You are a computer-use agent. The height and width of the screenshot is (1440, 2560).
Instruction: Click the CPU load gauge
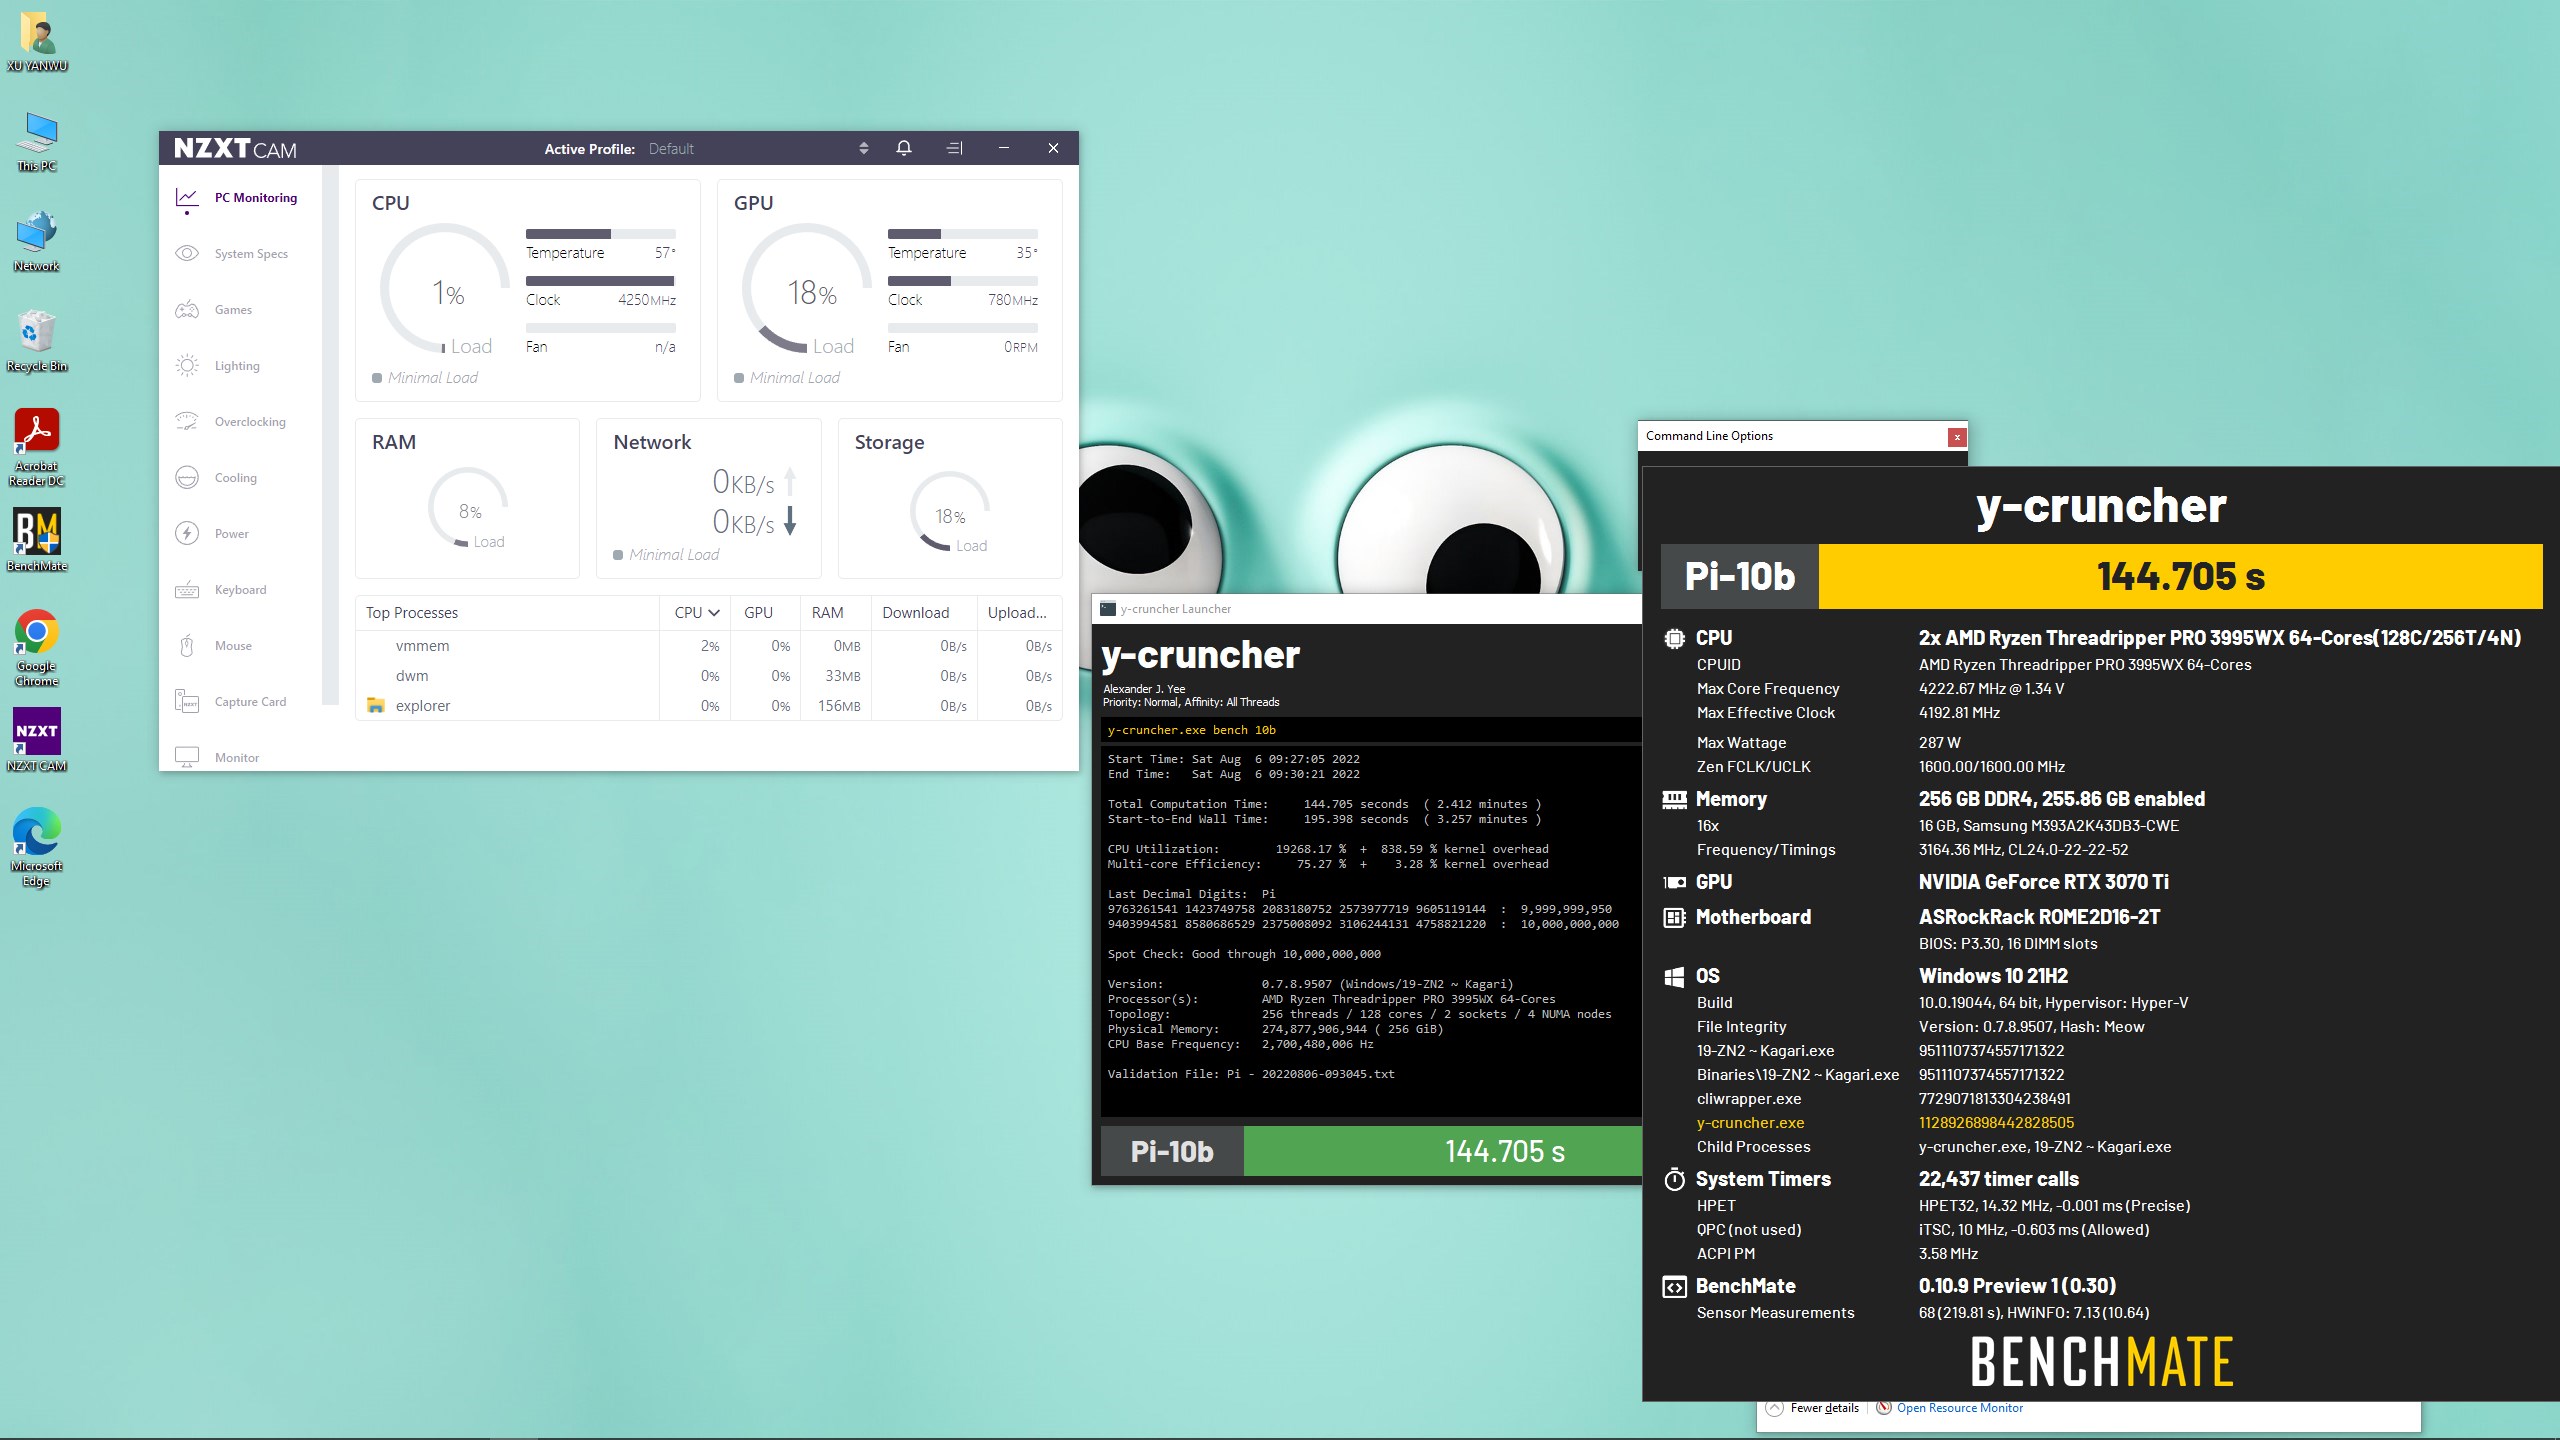pos(446,289)
